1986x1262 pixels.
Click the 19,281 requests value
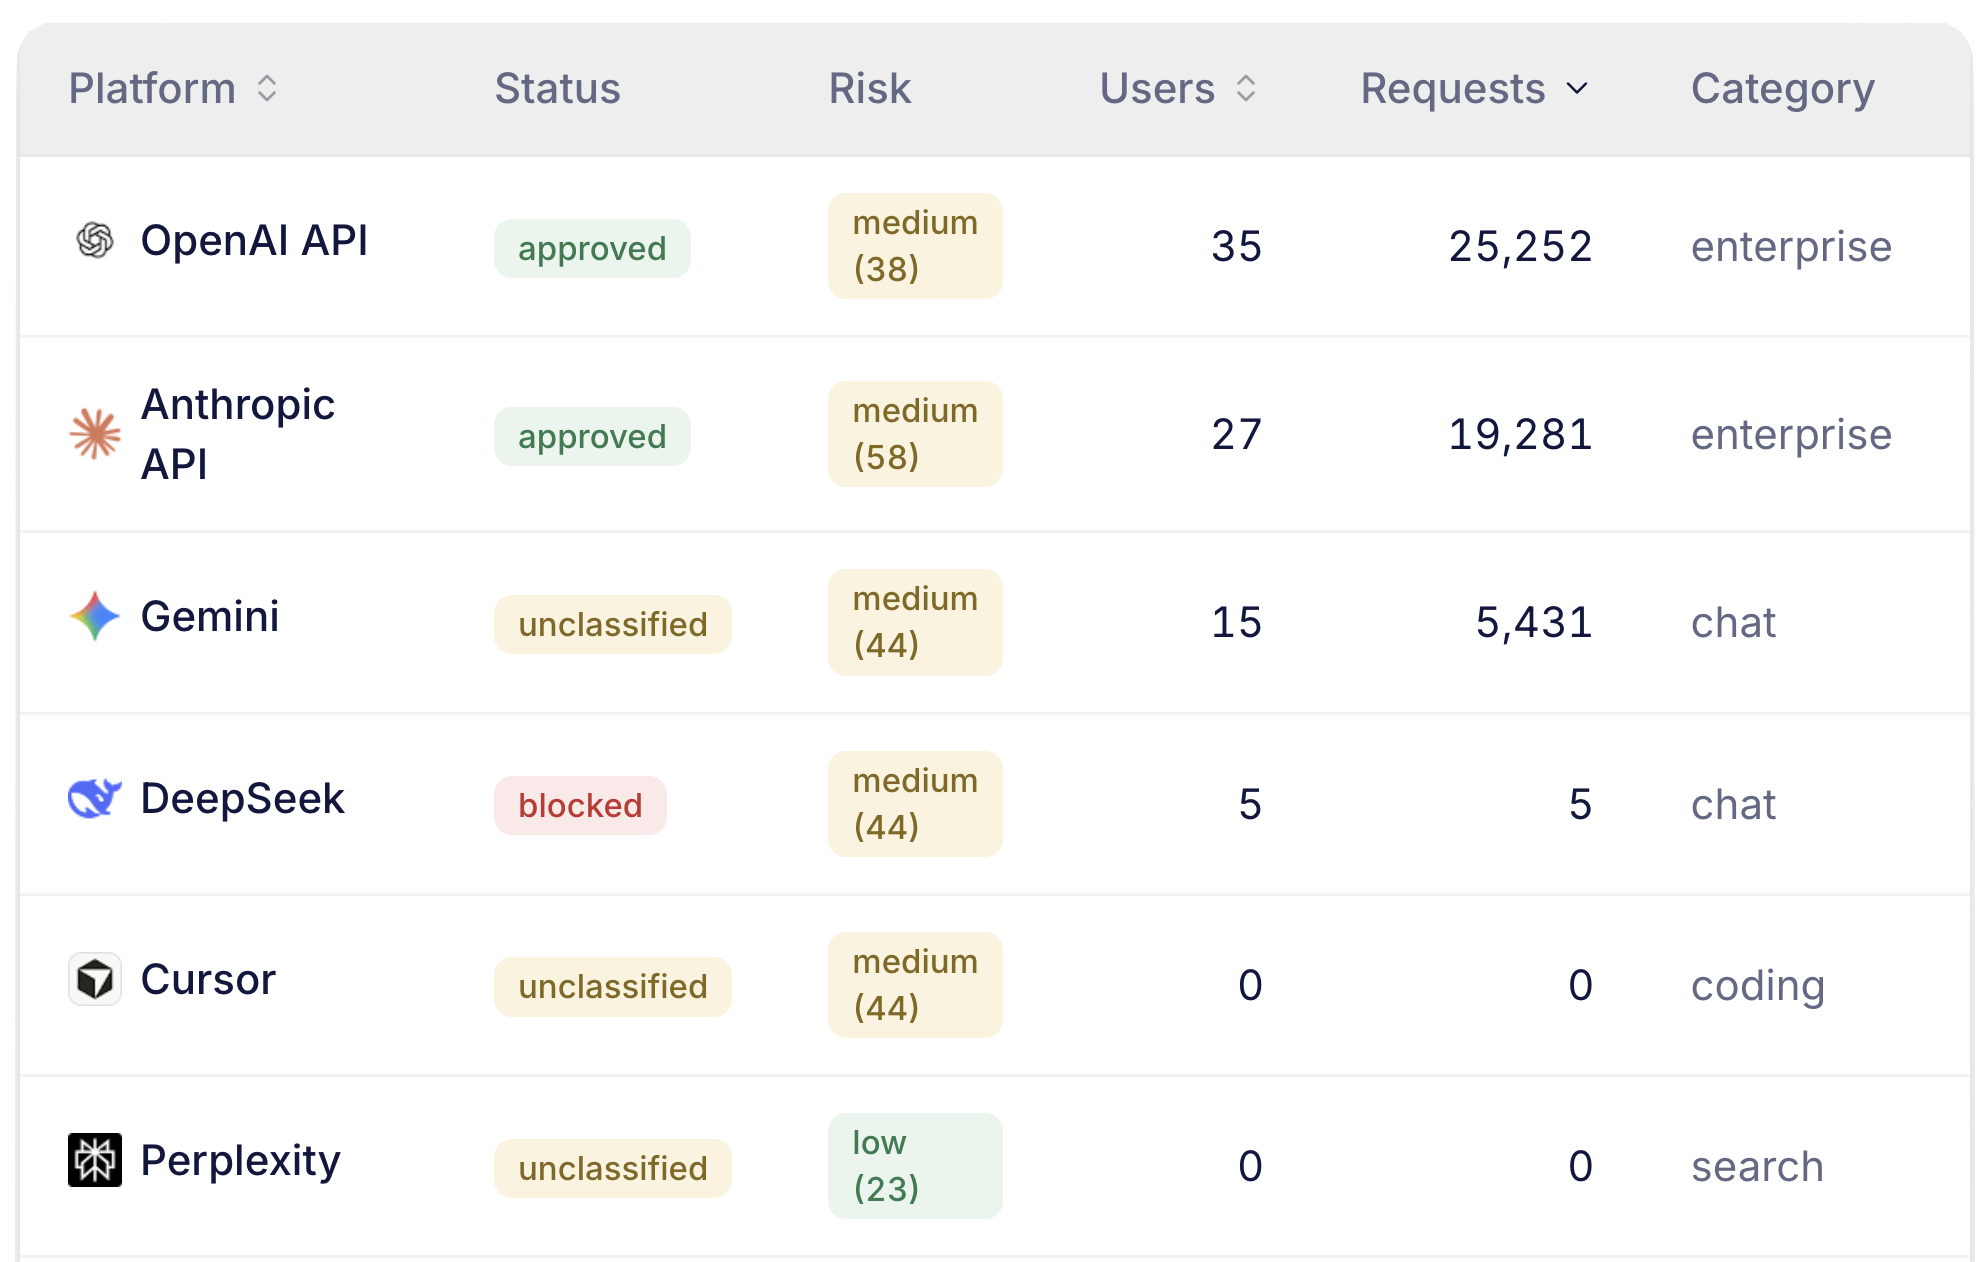point(1520,434)
